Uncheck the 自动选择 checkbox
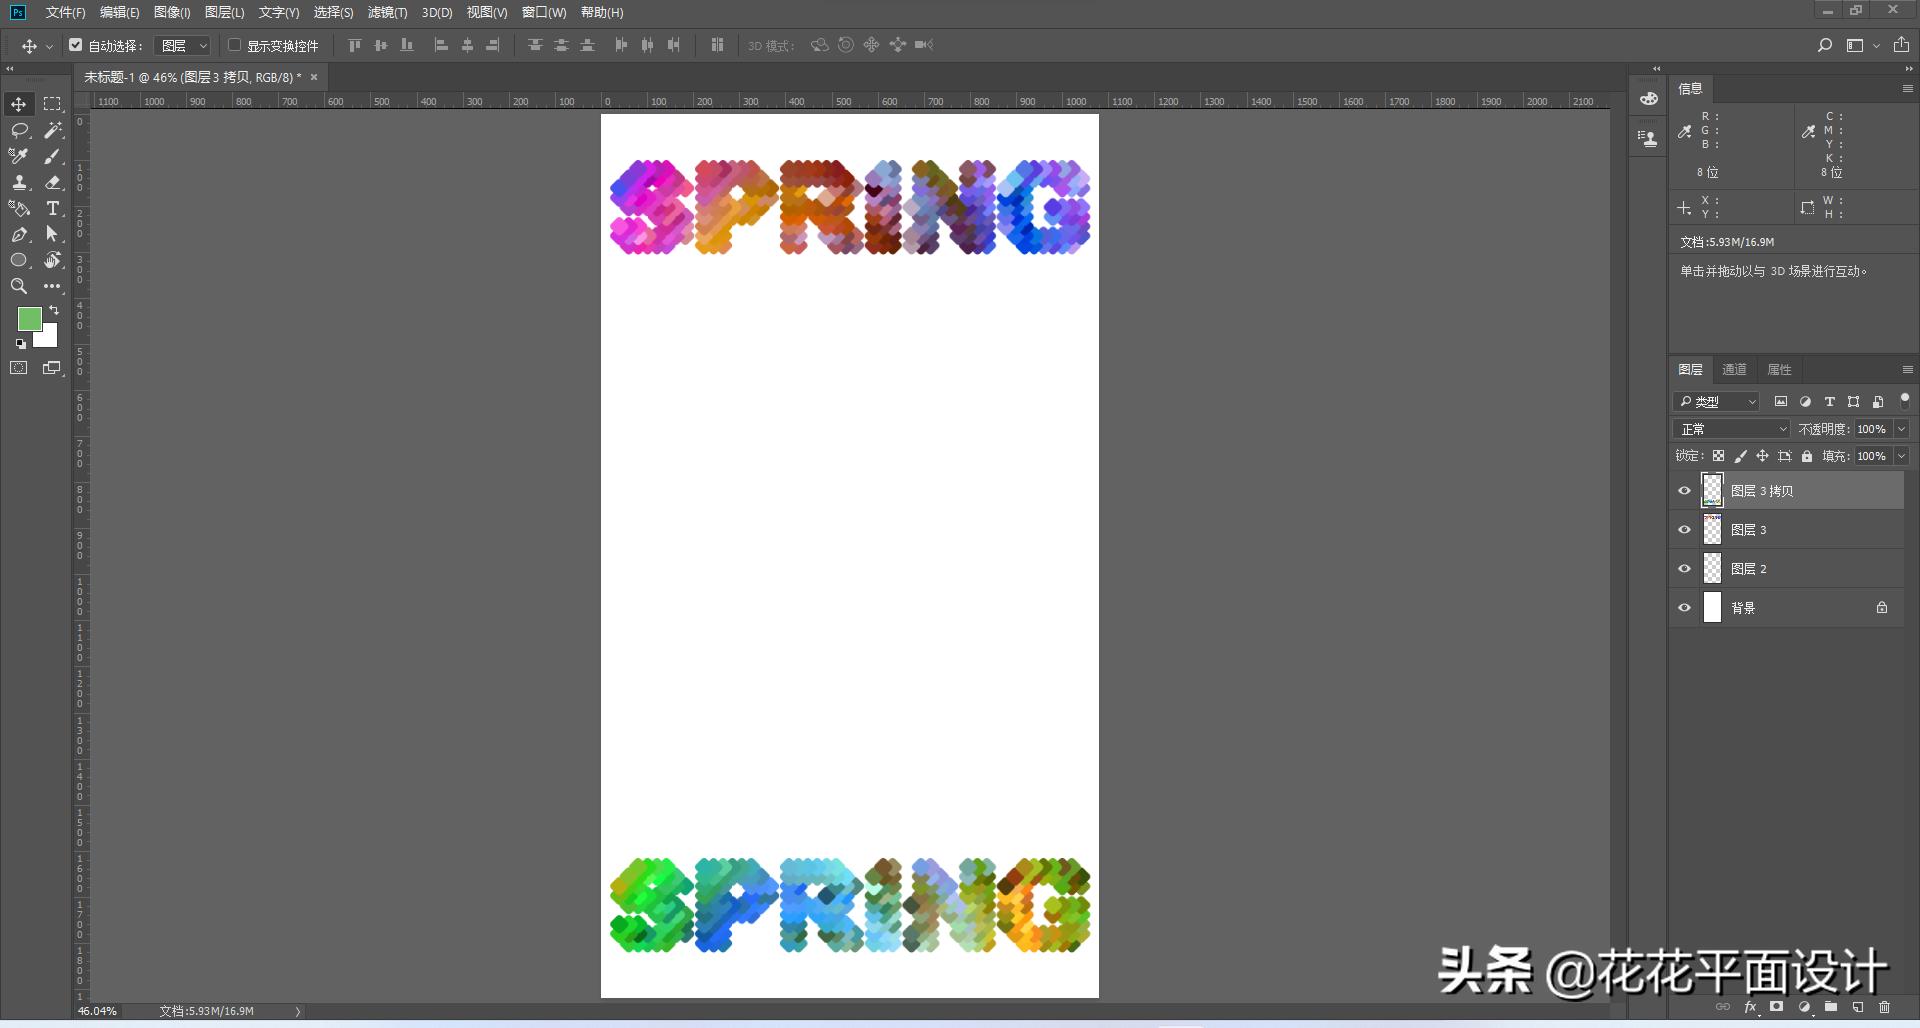The width and height of the screenshot is (1920, 1028). (76, 45)
